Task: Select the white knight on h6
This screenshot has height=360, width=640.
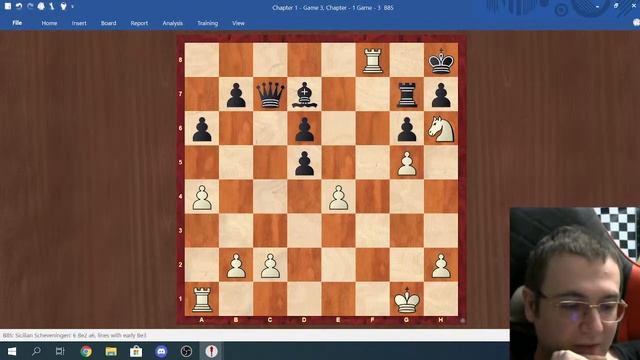Action: (441, 129)
